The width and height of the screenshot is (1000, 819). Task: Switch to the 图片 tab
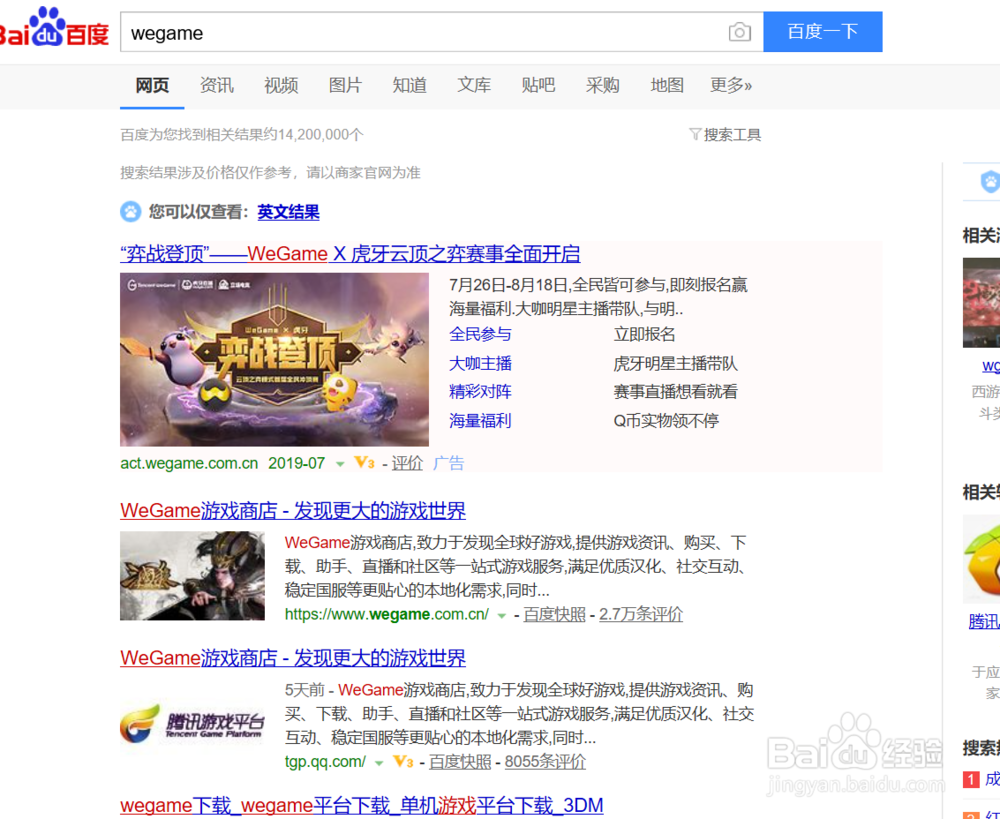tap(345, 85)
